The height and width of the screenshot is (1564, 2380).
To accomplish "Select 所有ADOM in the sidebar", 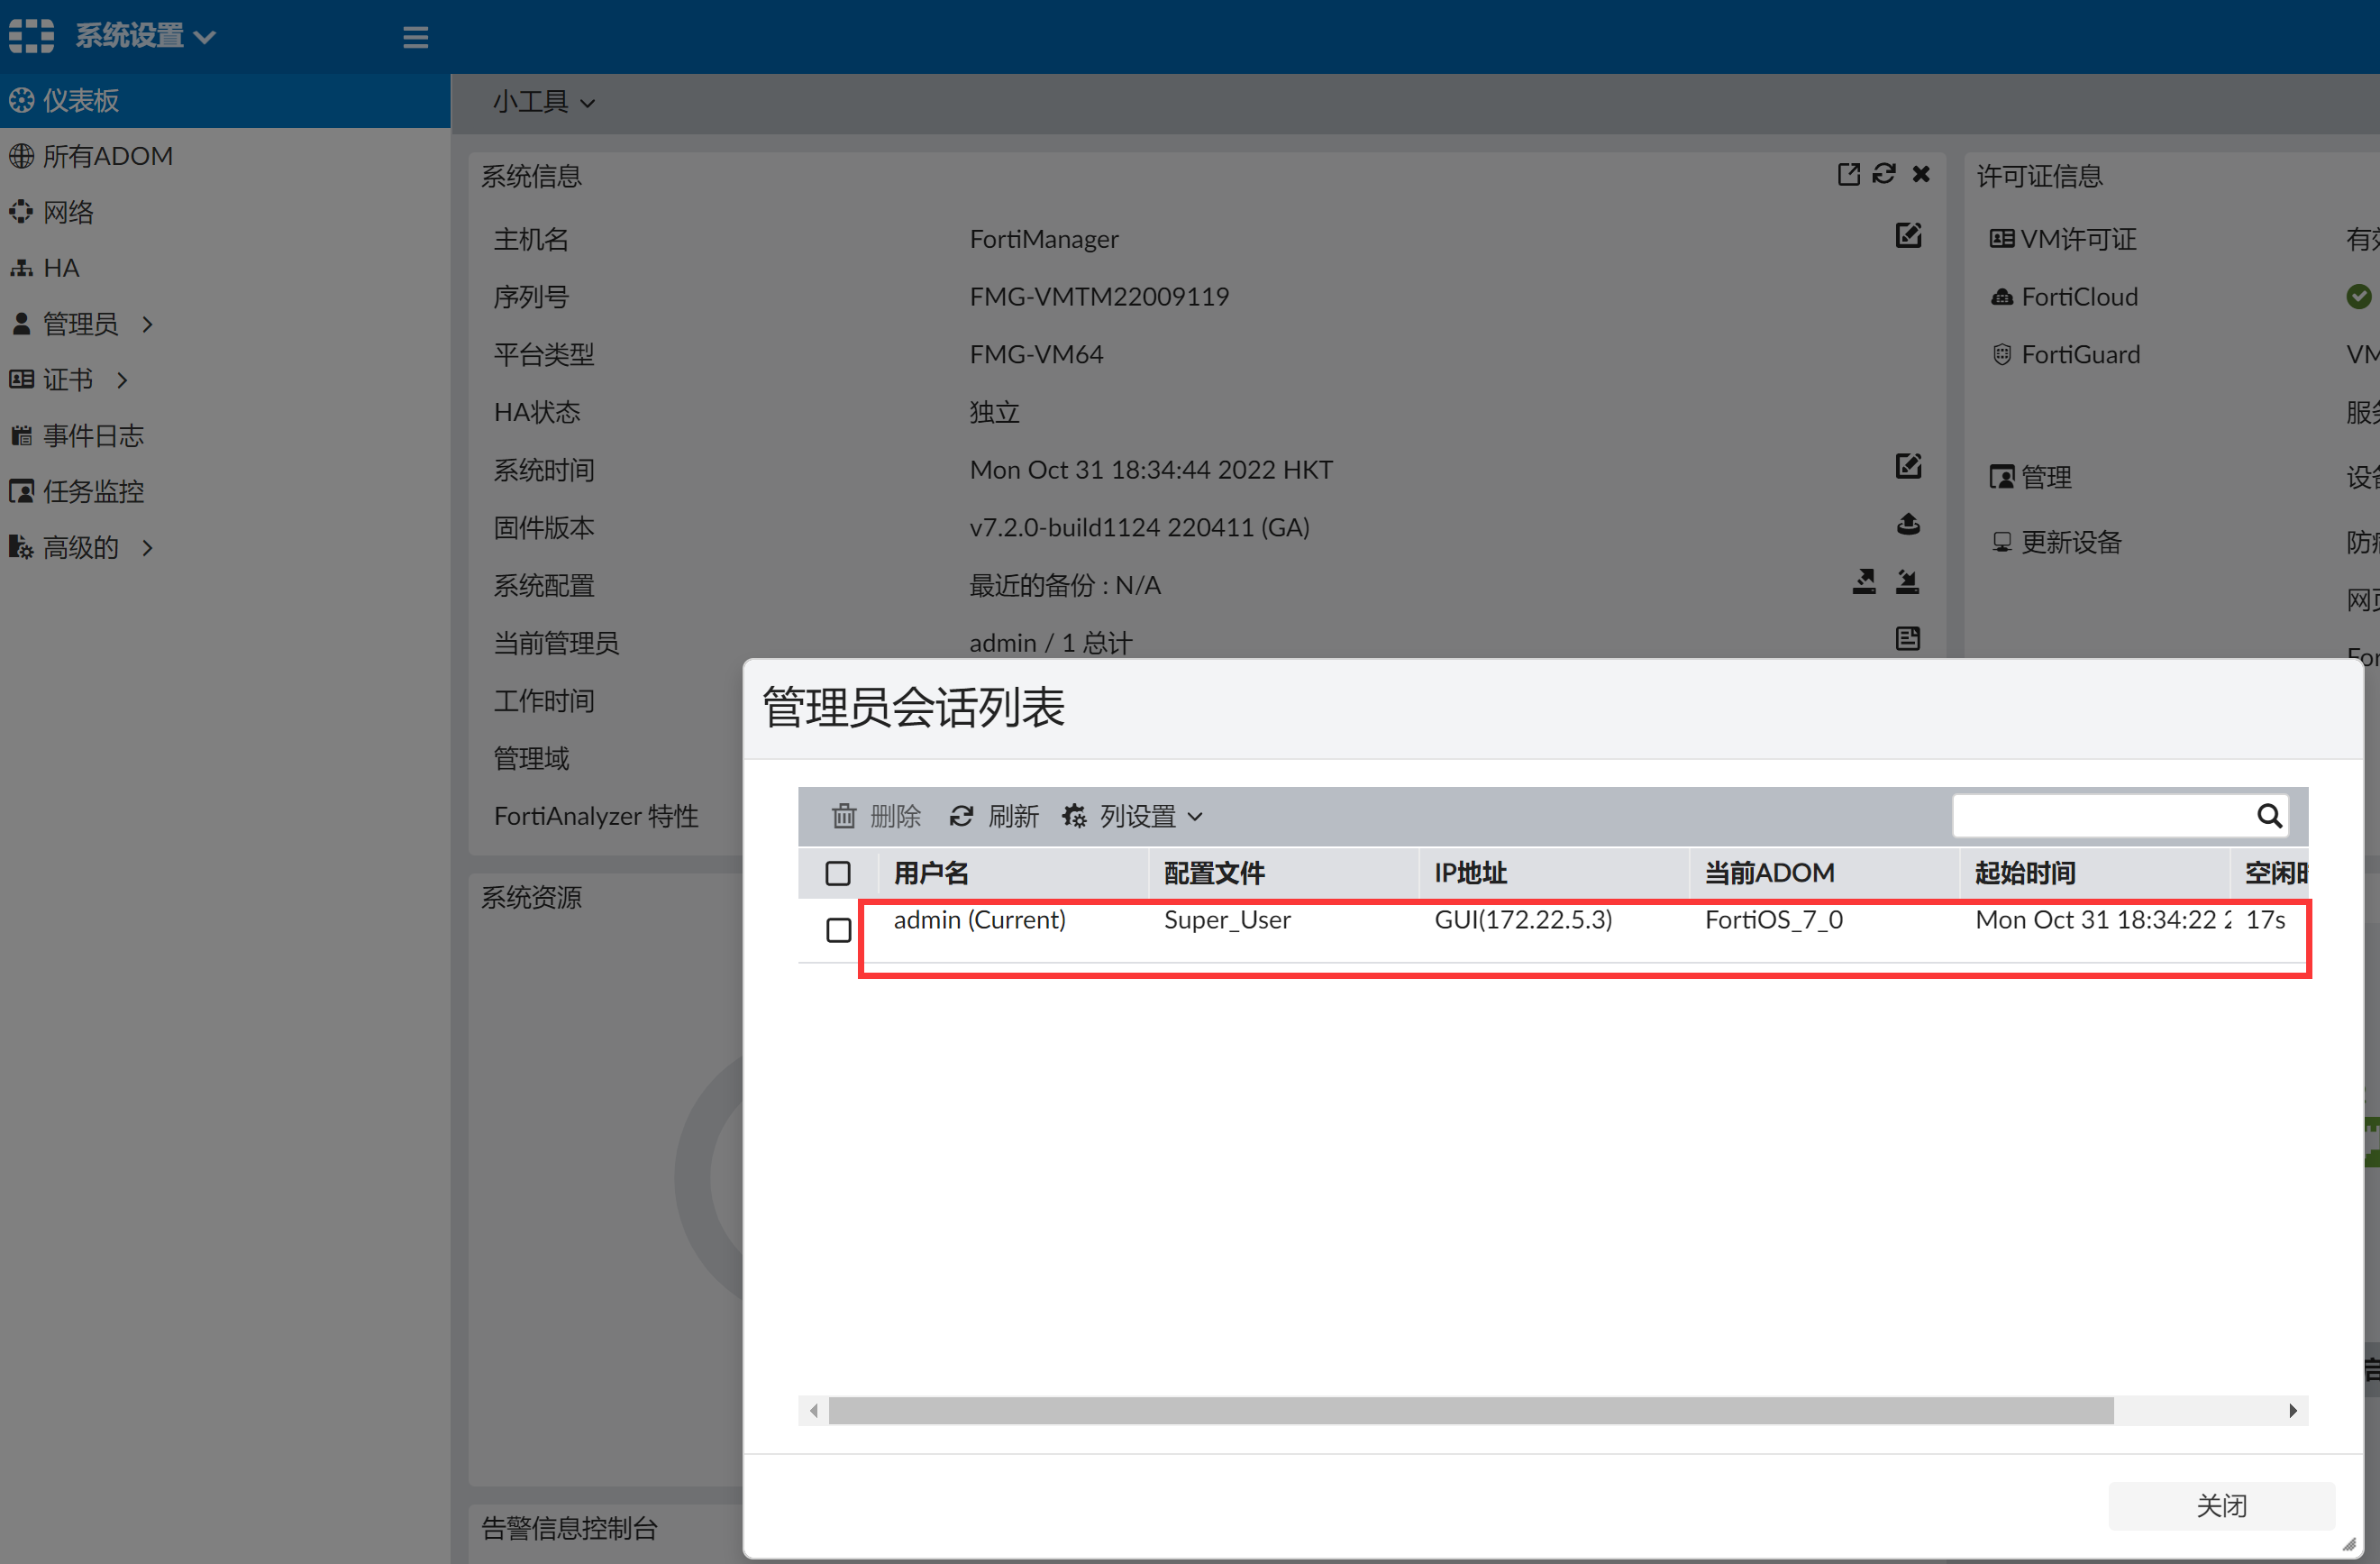I will [x=107, y=156].
